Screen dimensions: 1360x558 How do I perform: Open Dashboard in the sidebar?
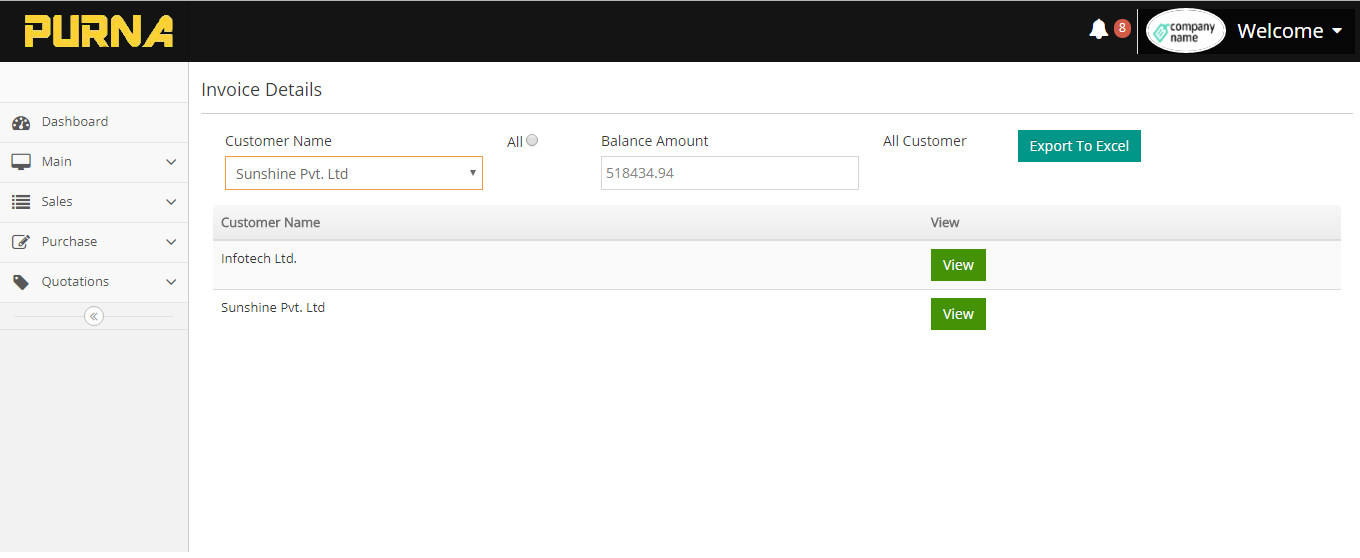94,122
